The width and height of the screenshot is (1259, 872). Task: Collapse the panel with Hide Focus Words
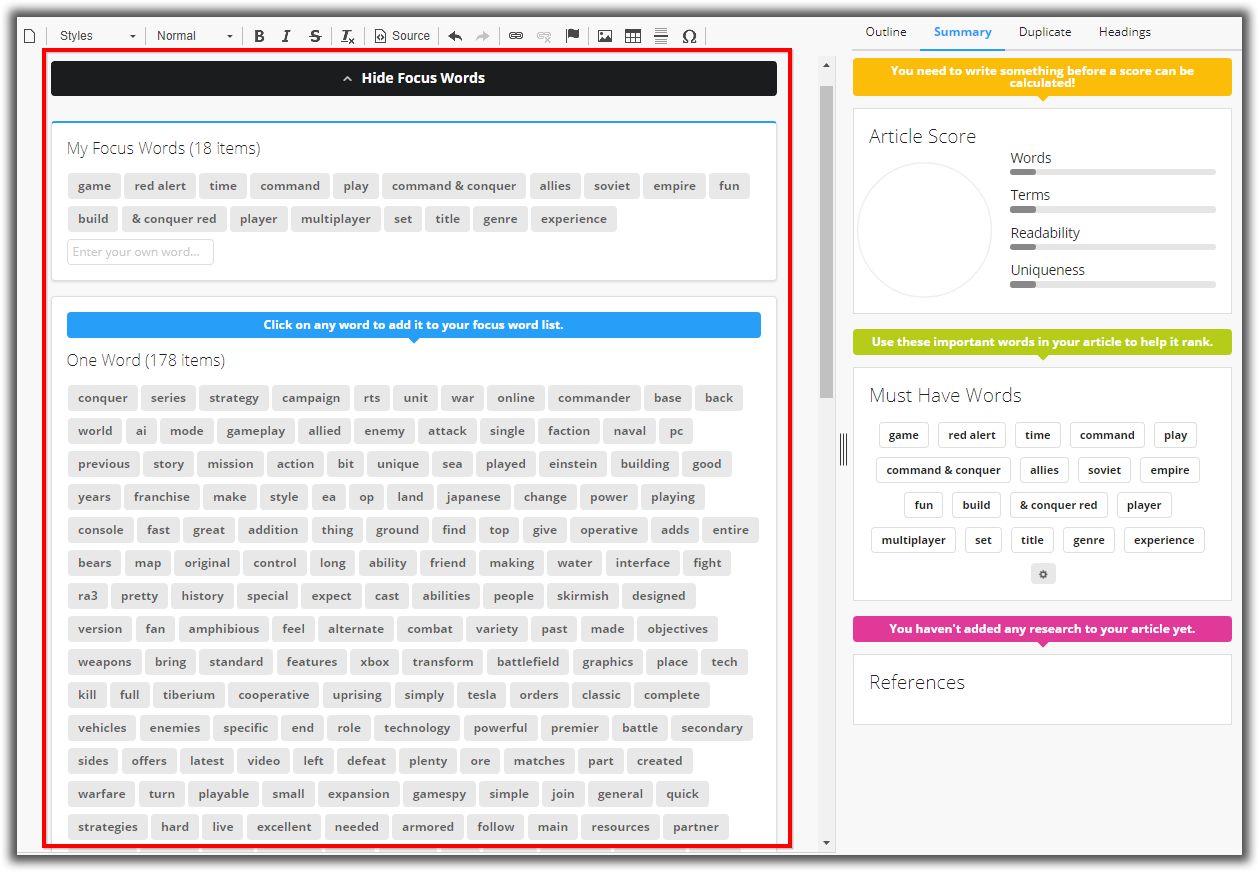tap(414, 78)
